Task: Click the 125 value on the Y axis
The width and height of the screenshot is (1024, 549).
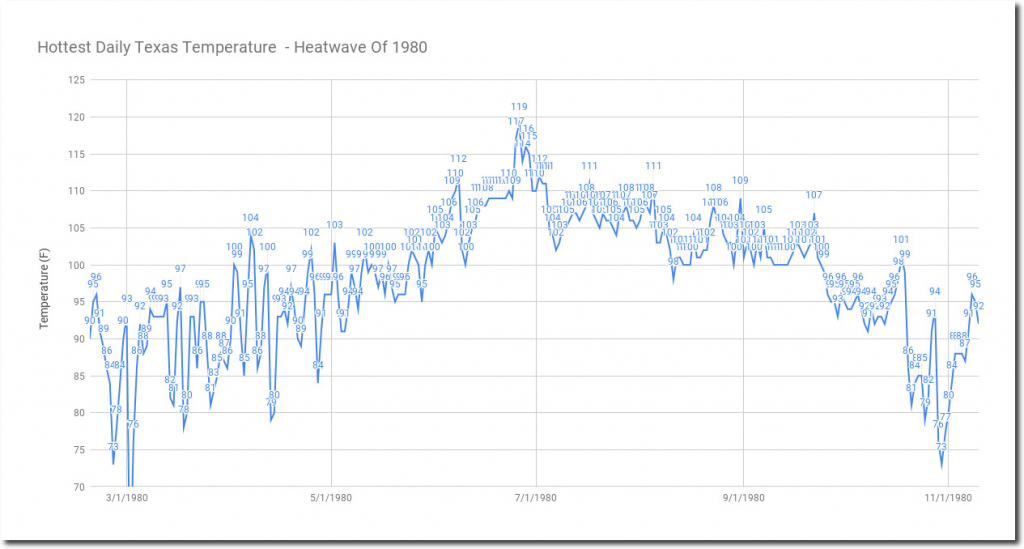Action: tap(76, 80)
